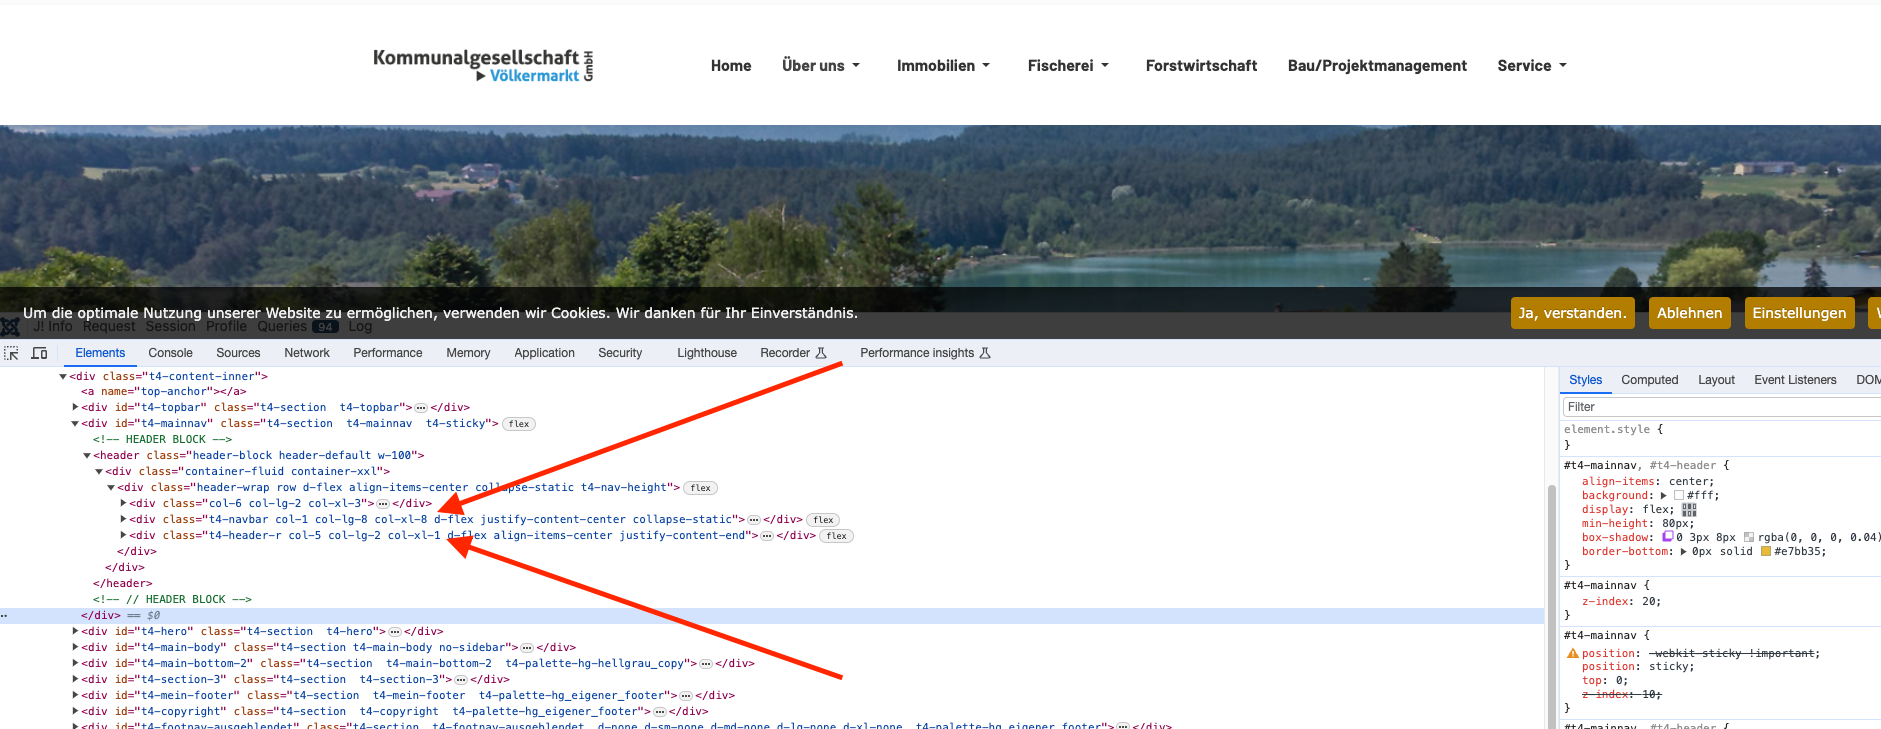The image size is (1881, 729).
Task: Open the Fischerei dropdown menu
Action: pos(1068,66)
